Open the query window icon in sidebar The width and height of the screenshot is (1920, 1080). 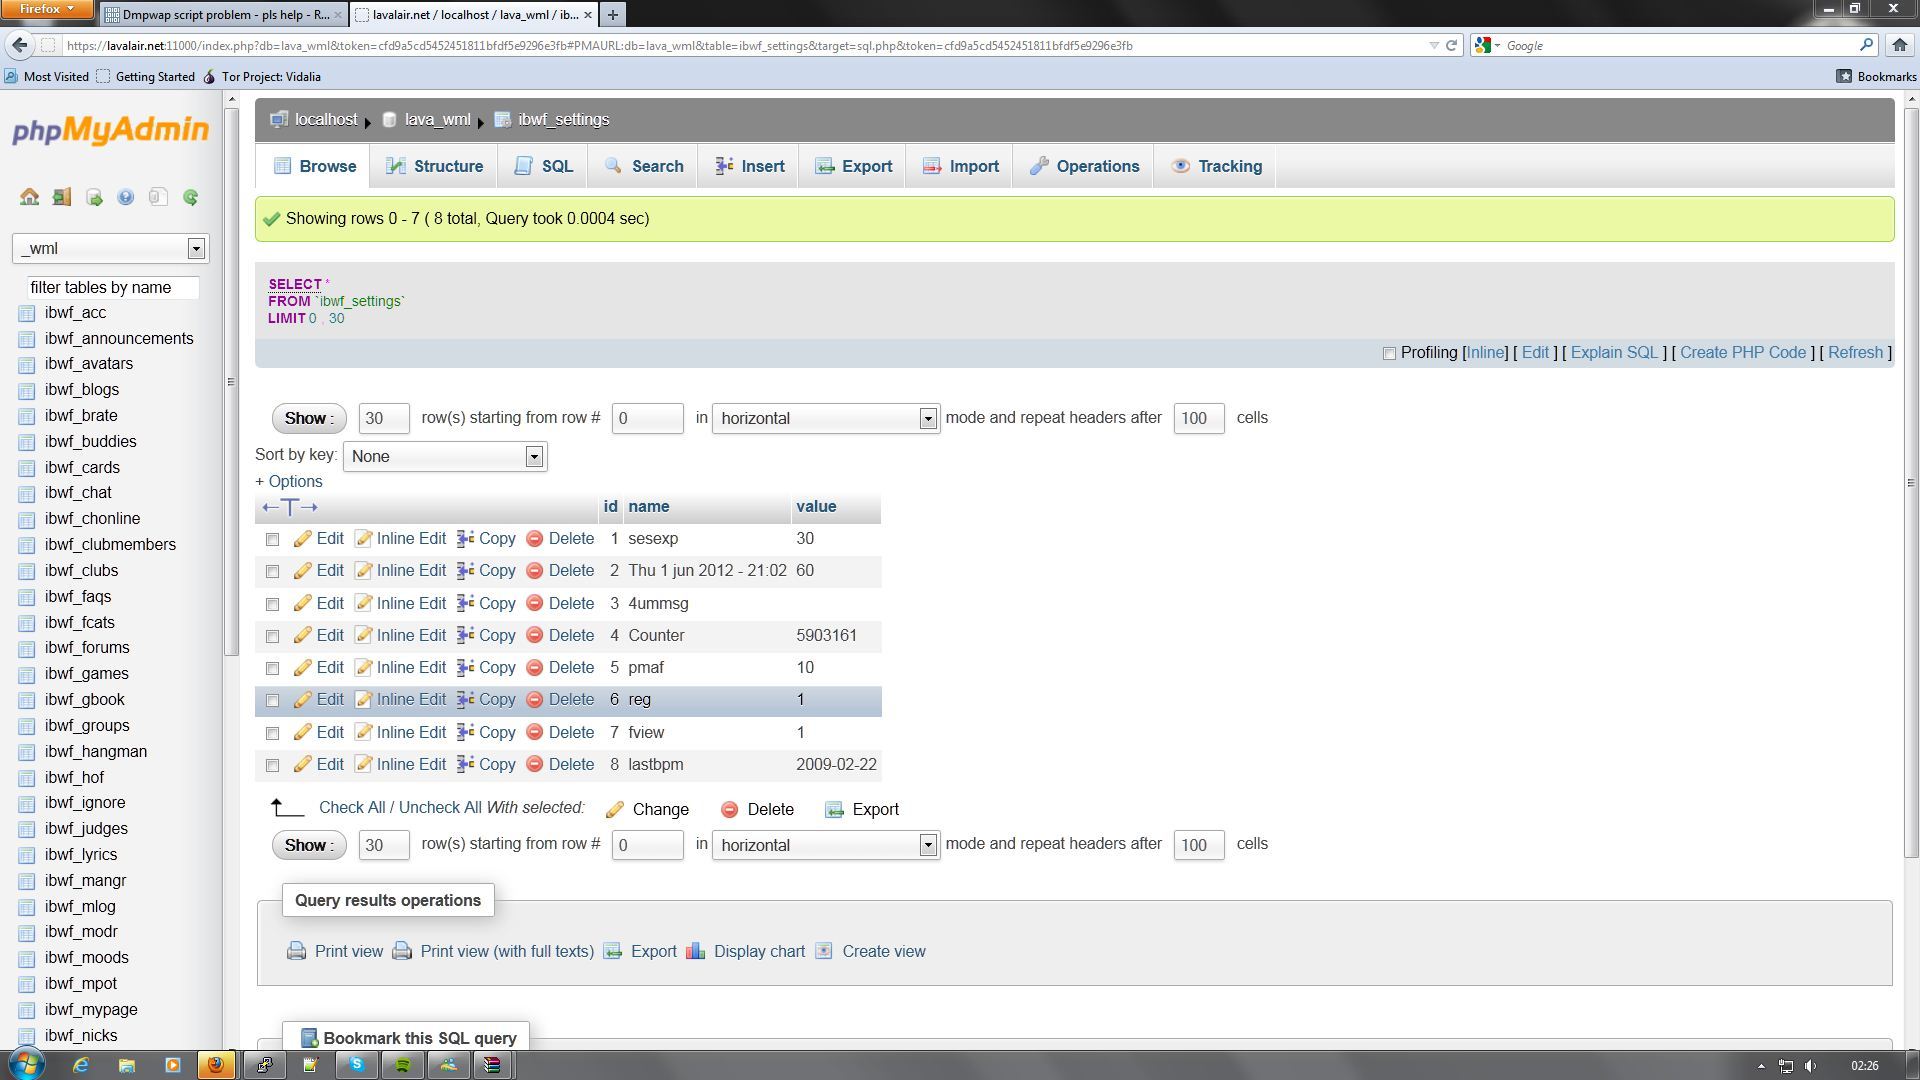click(x=94, y=197)
